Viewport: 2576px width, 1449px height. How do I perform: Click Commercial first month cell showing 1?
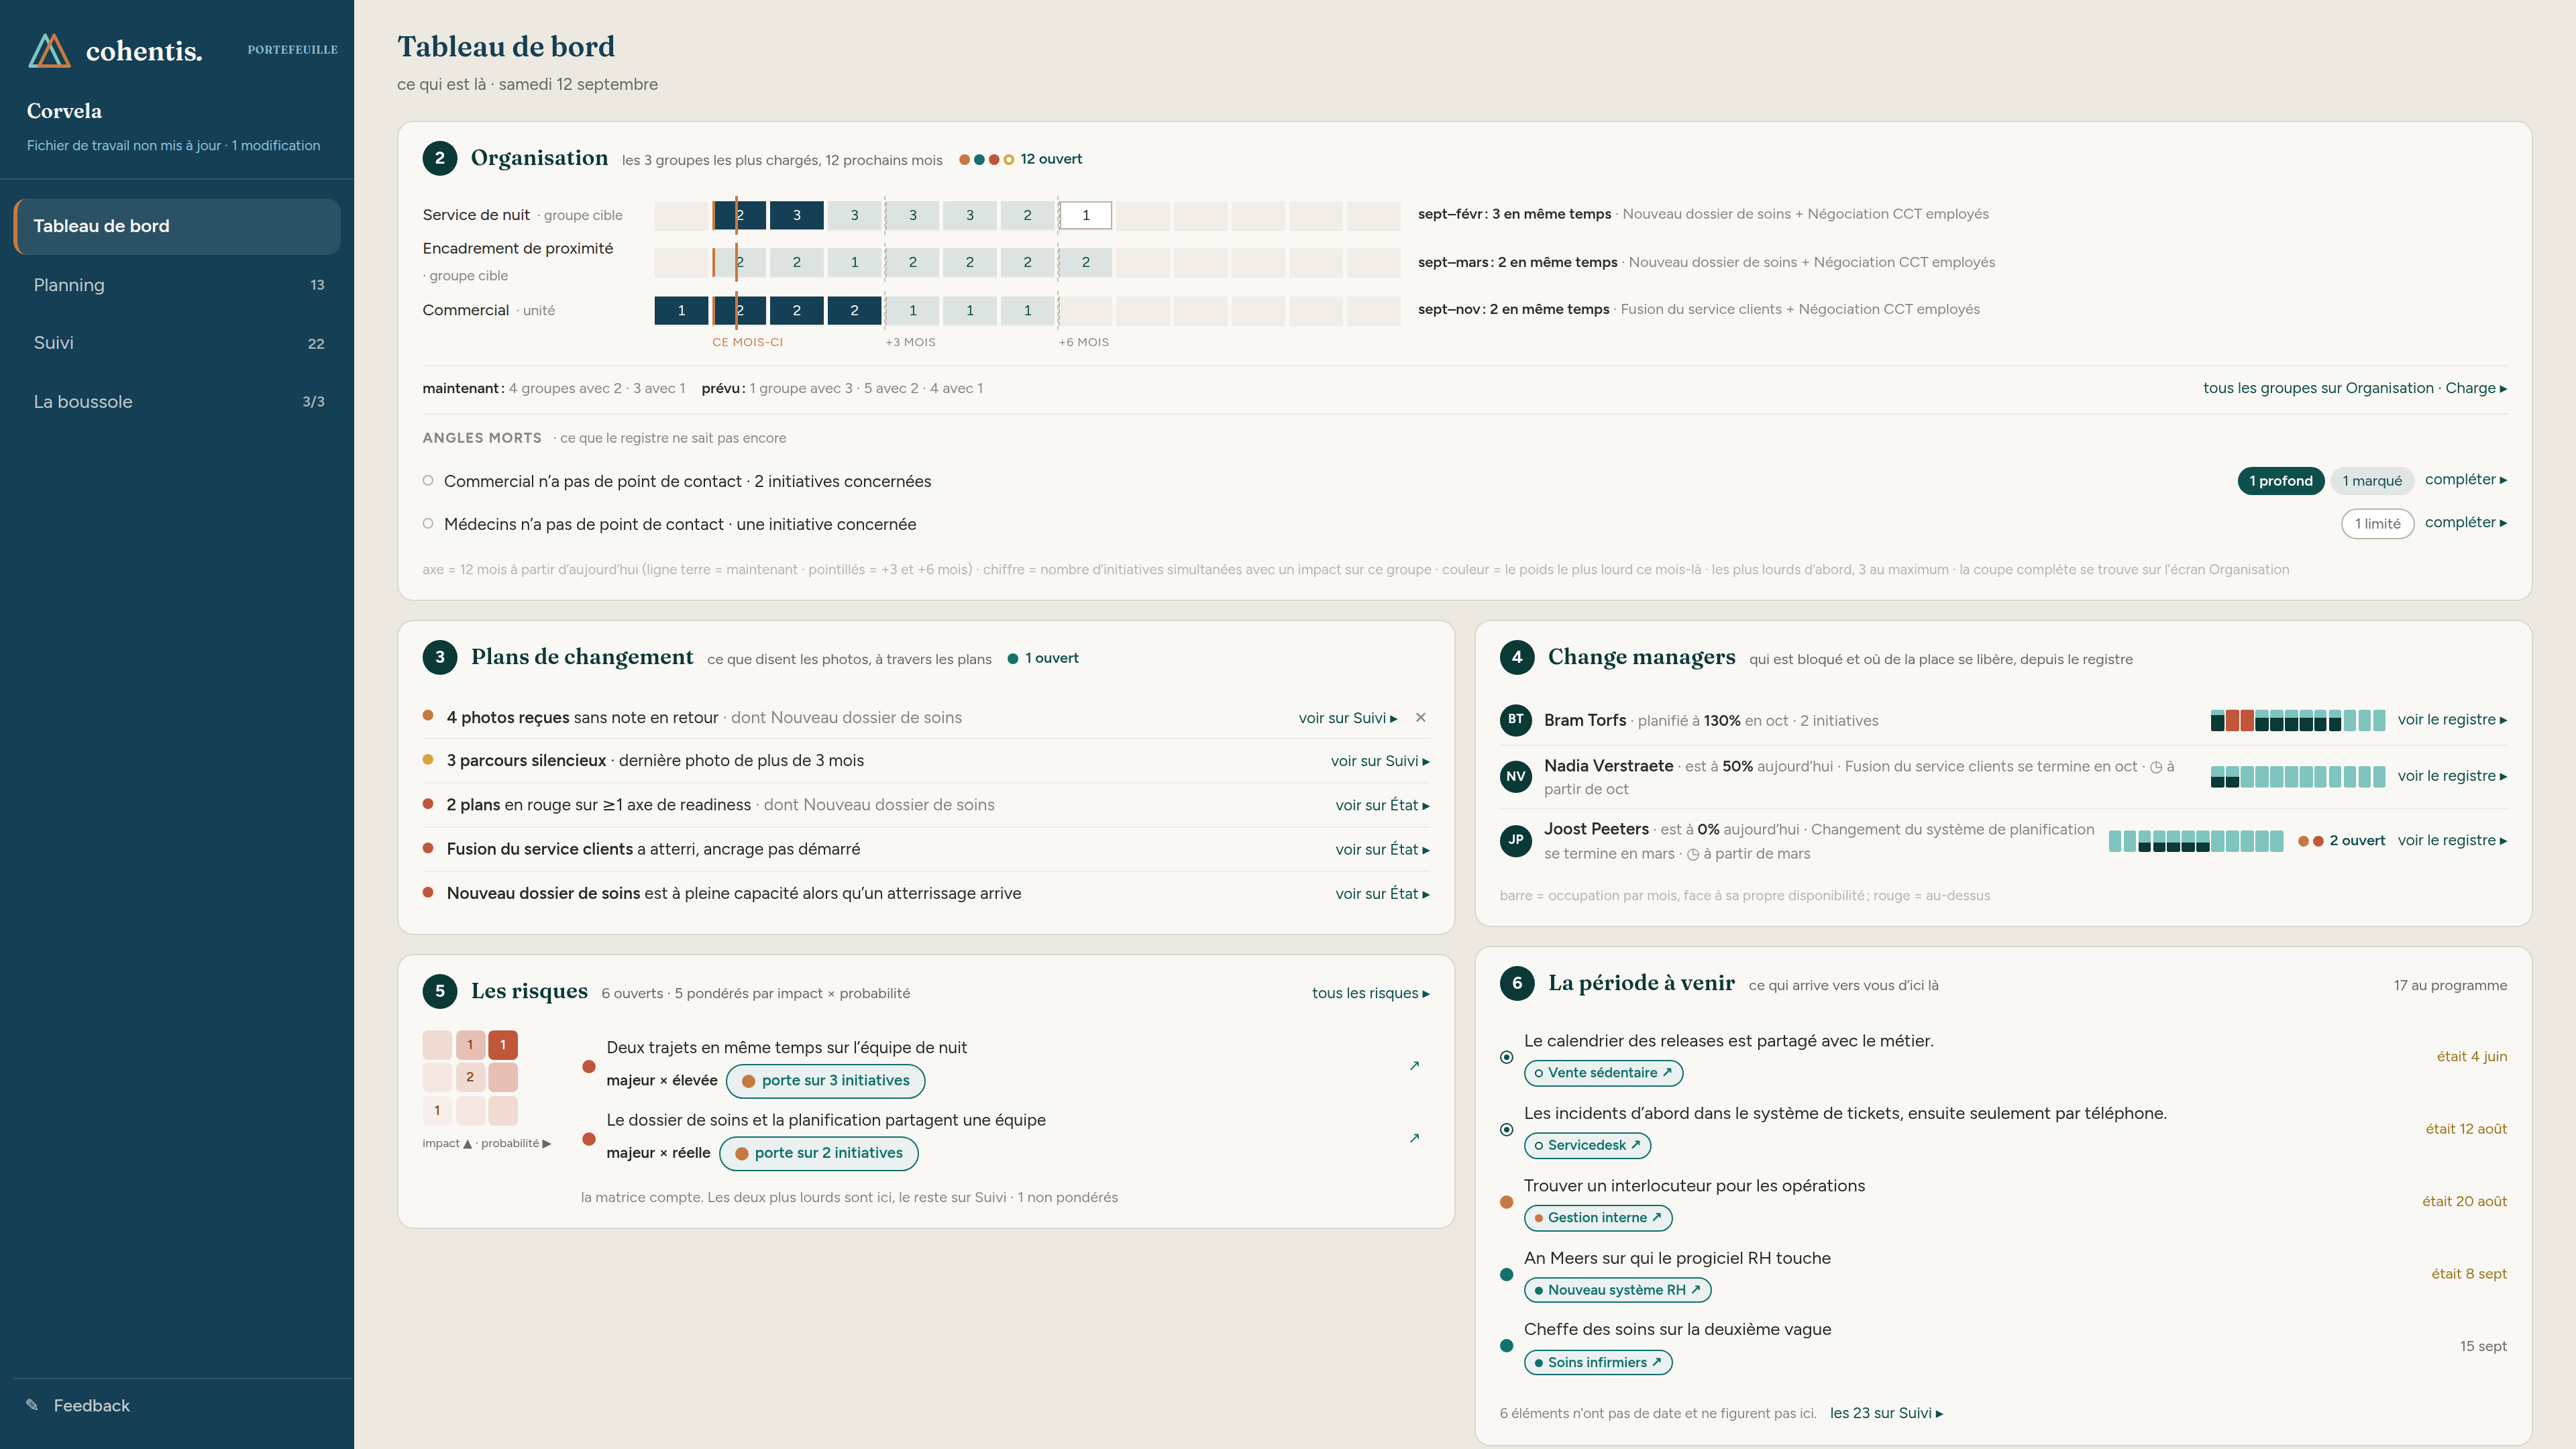pyautogui.click(x=681, y=310)
